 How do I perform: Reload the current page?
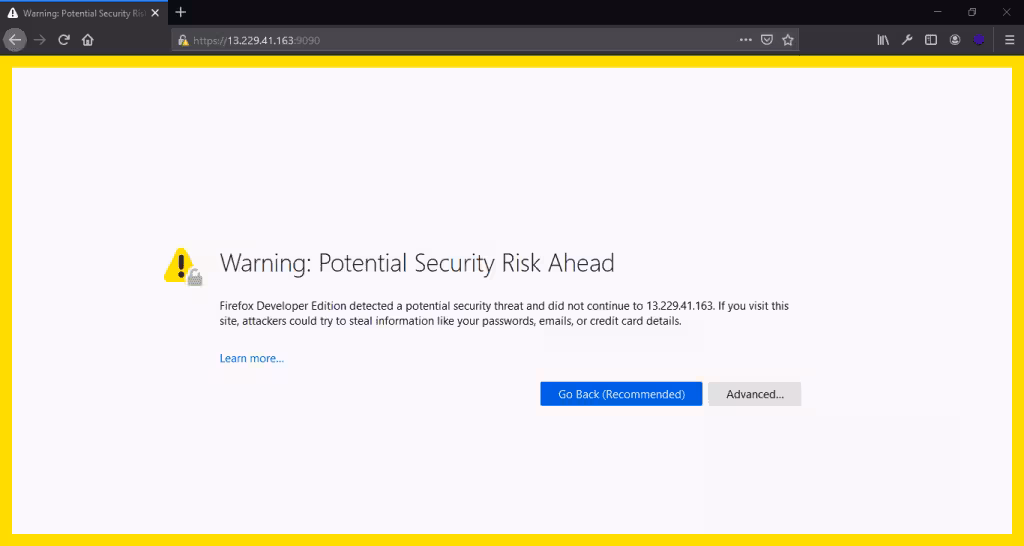[x=63, y=40]
